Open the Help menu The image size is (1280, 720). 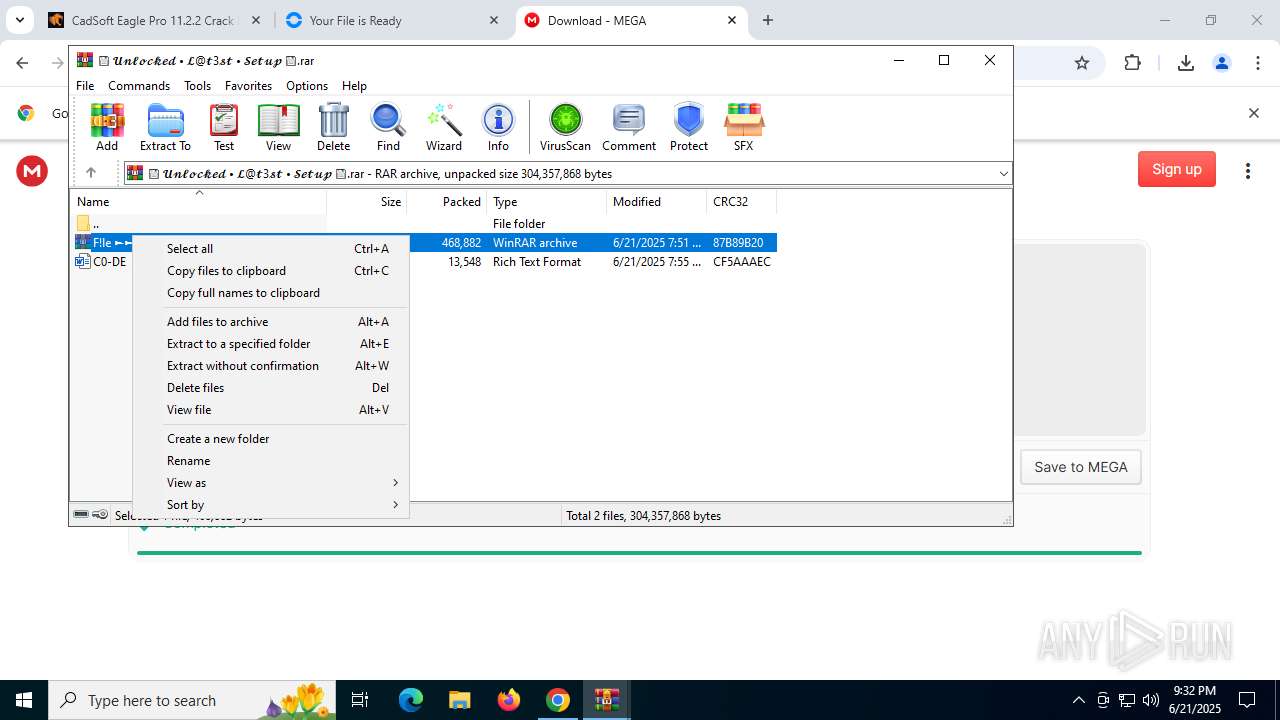[x=354, y=86]
